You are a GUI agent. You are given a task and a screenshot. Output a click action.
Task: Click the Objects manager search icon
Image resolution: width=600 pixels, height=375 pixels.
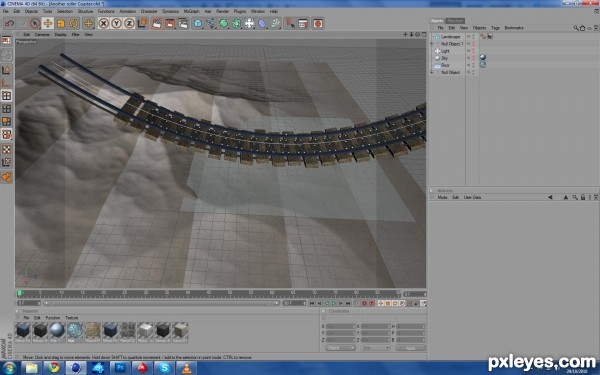pos(576,28)
